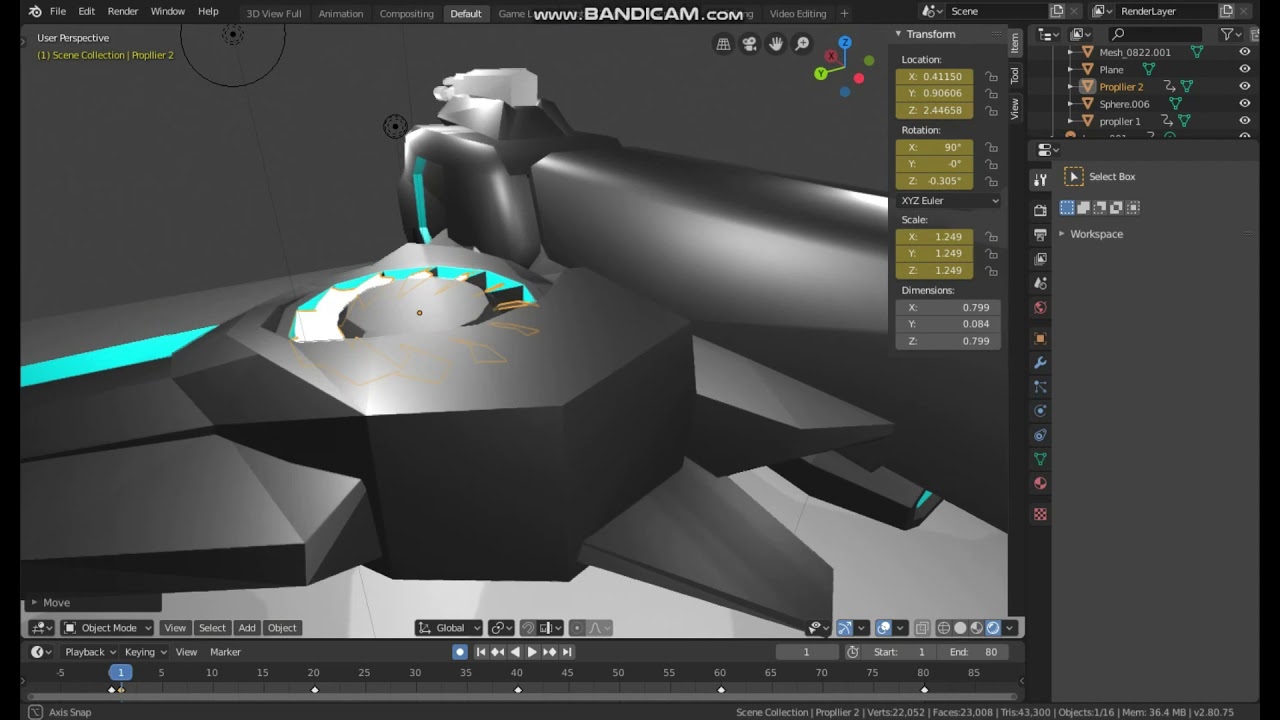Click the keyframe diamond at frame 60
The image size is (1280, 720).
(x=721, y=690)
